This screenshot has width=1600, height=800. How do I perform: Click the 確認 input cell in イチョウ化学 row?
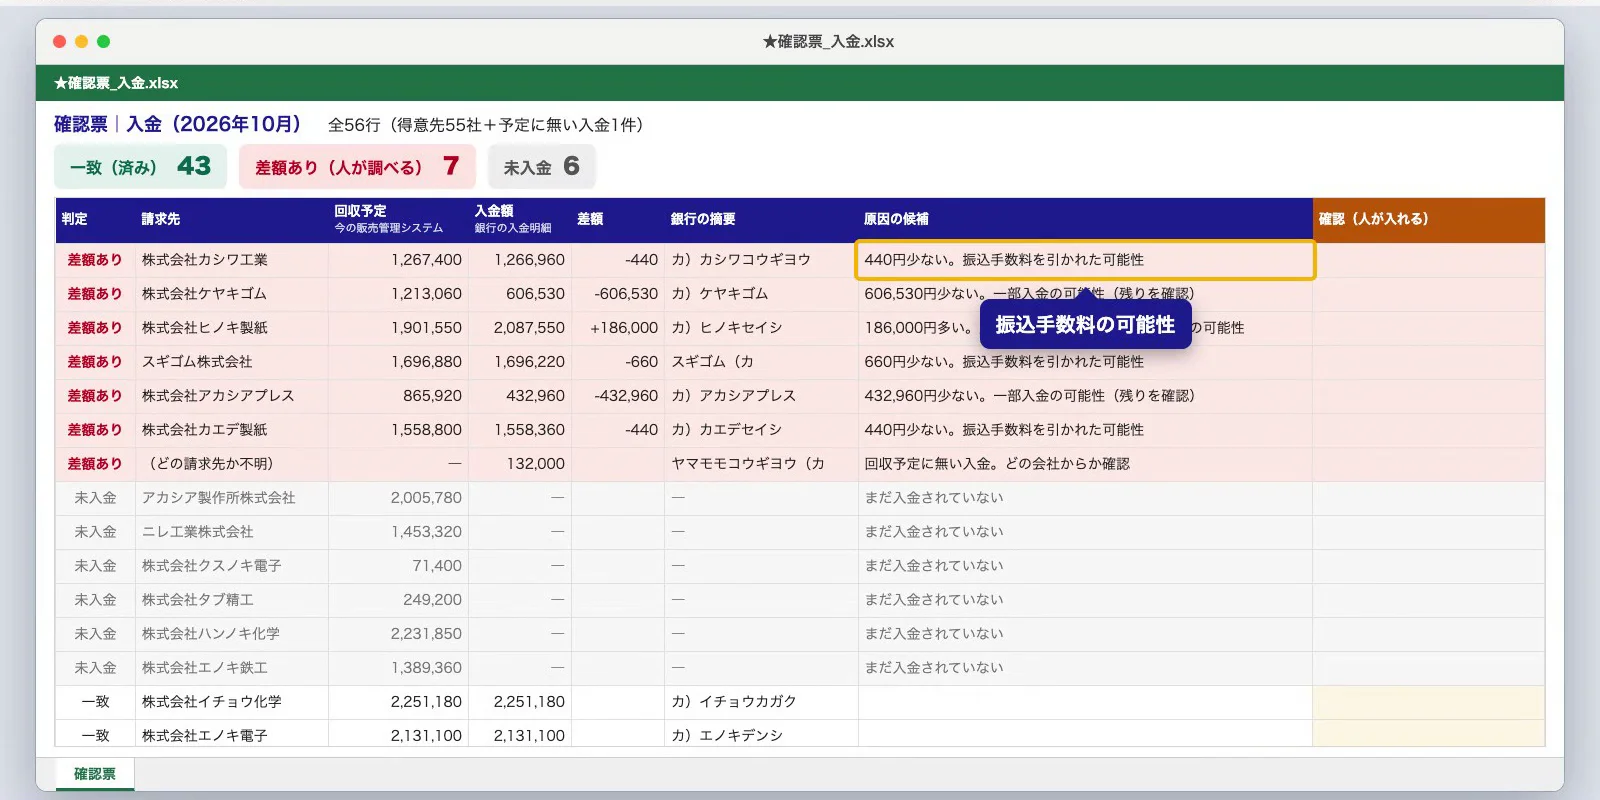click(x=1428, y=702)
